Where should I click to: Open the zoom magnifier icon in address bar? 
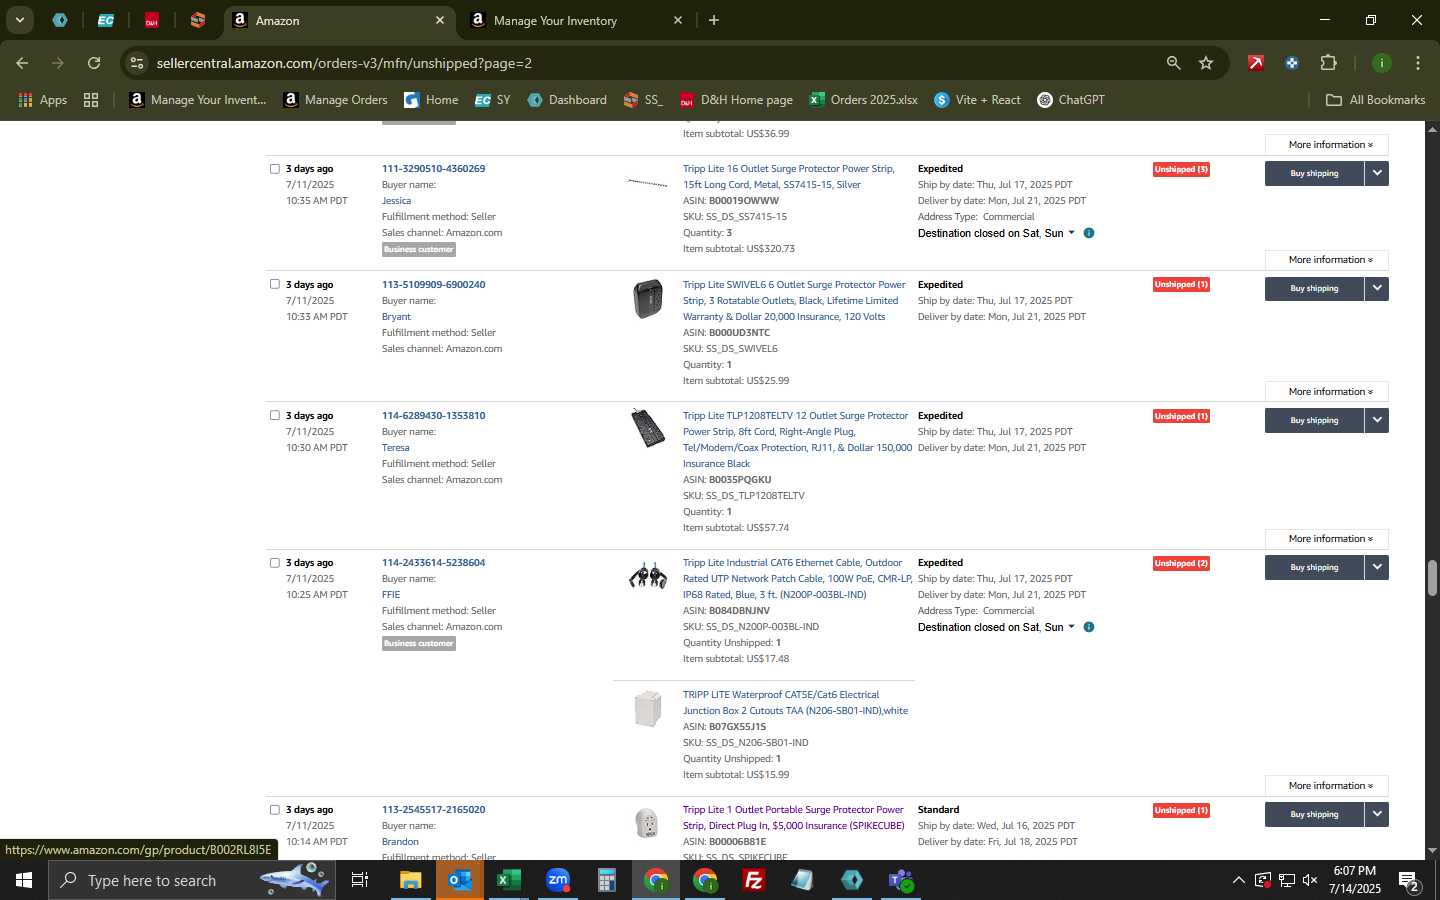tap(1173, 63)
